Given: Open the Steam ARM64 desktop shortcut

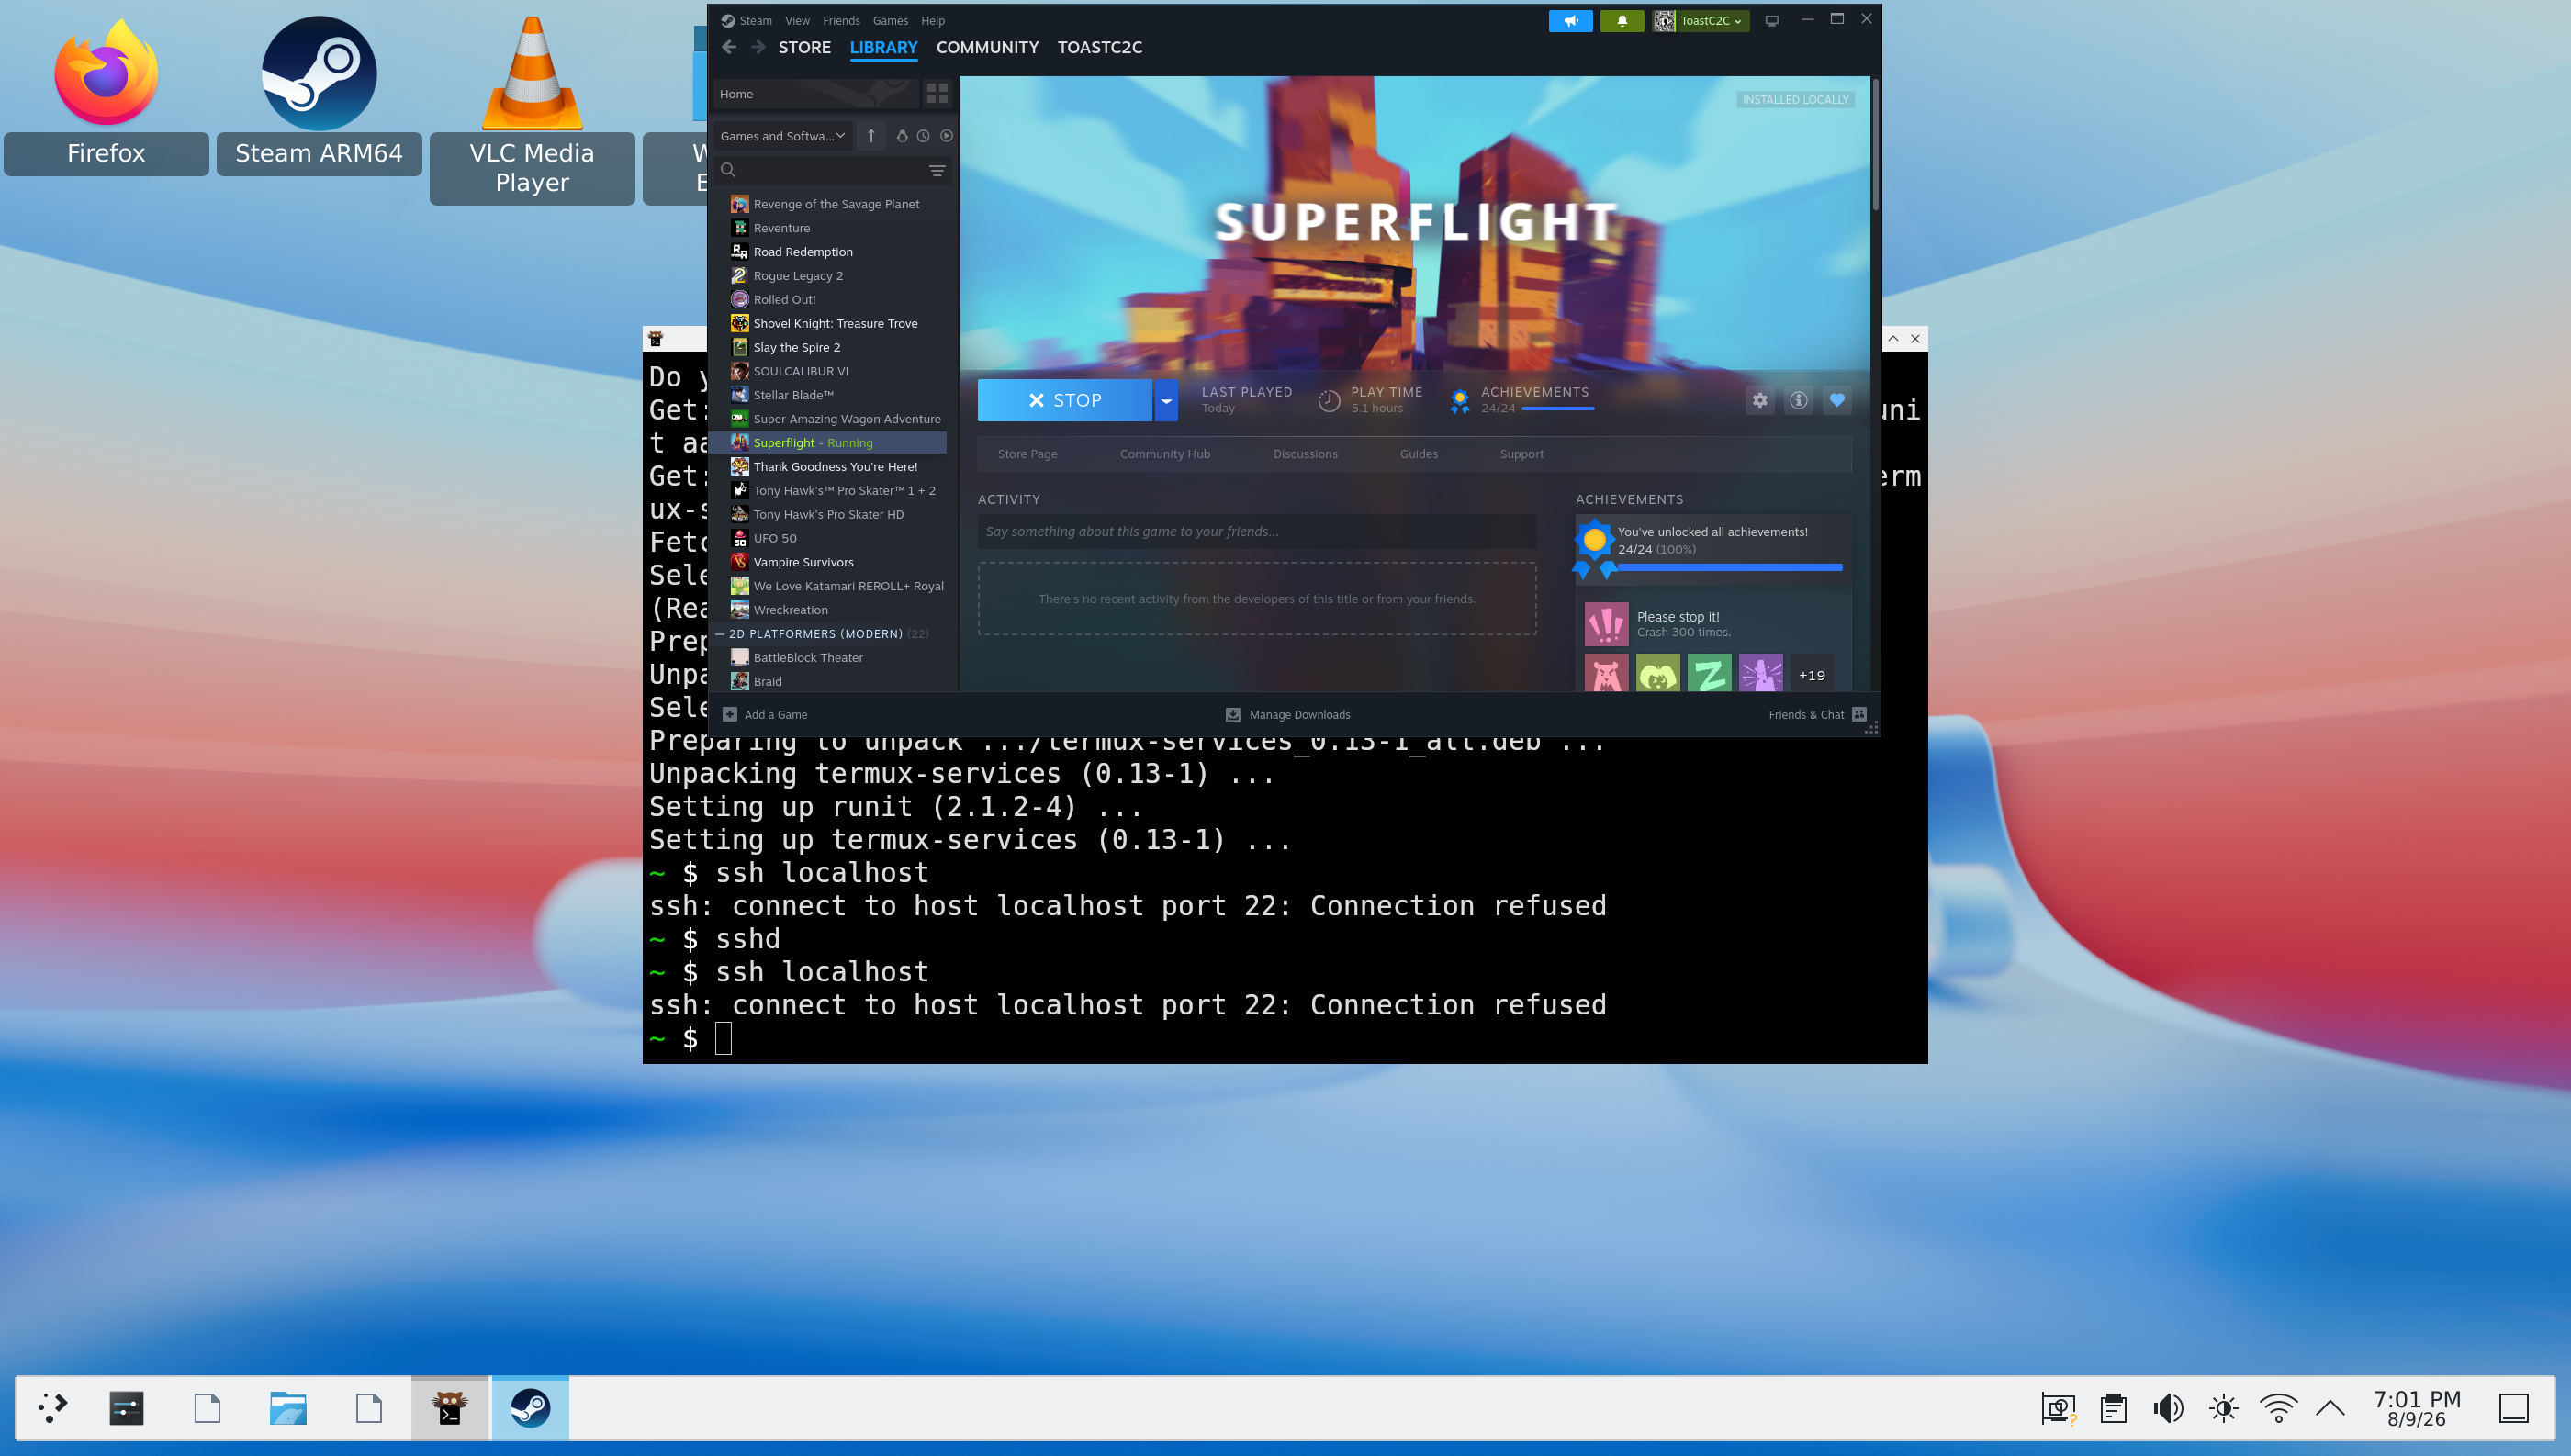Looking at the screenshot, I should click(x=319, y=95).
